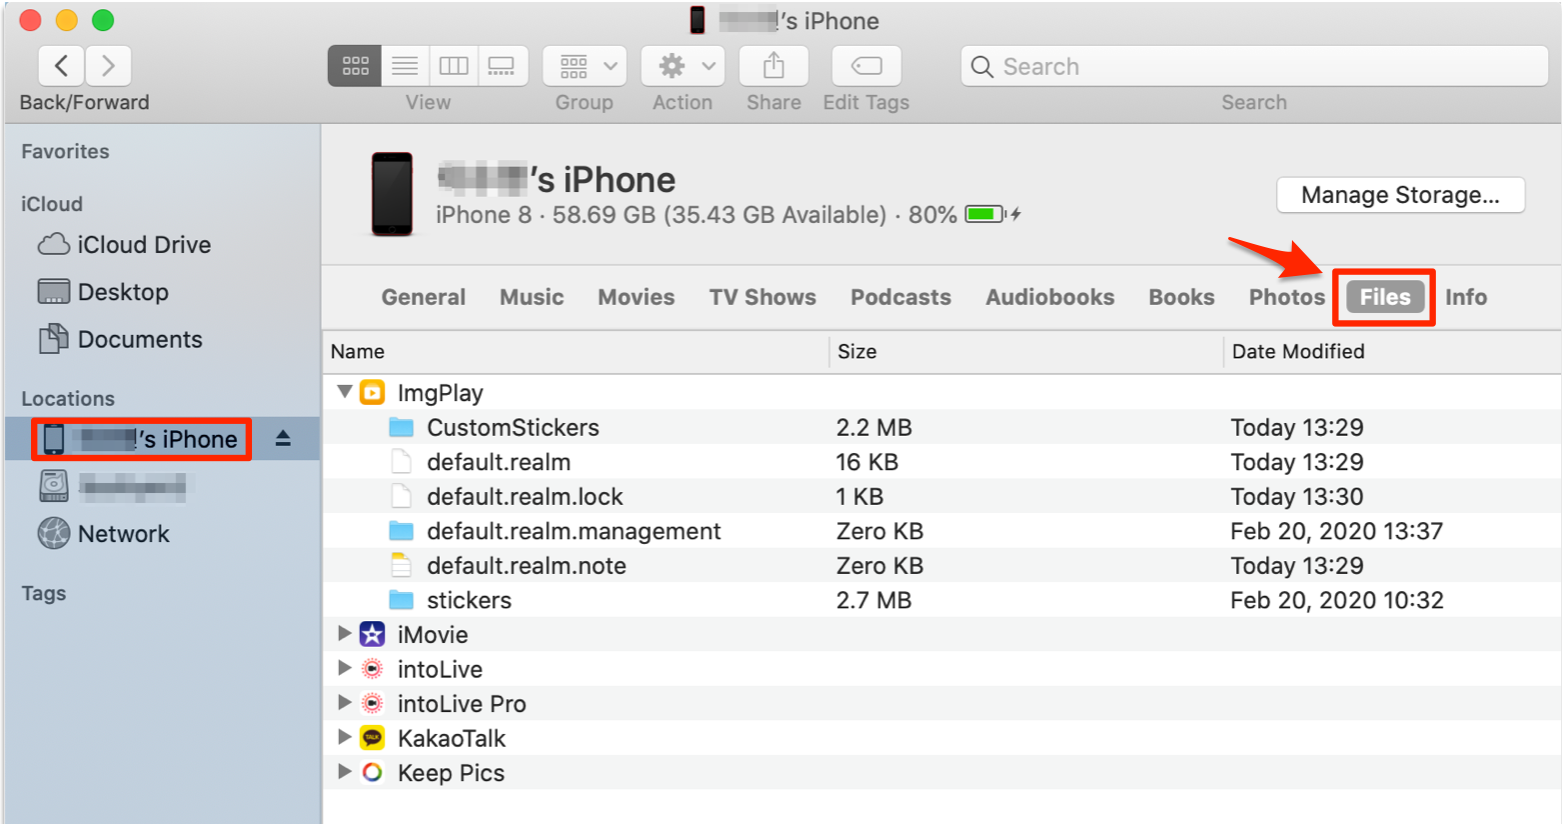Click the Edit Tags toolbar button
1562x824 pixels.
(x=866, y=66)
